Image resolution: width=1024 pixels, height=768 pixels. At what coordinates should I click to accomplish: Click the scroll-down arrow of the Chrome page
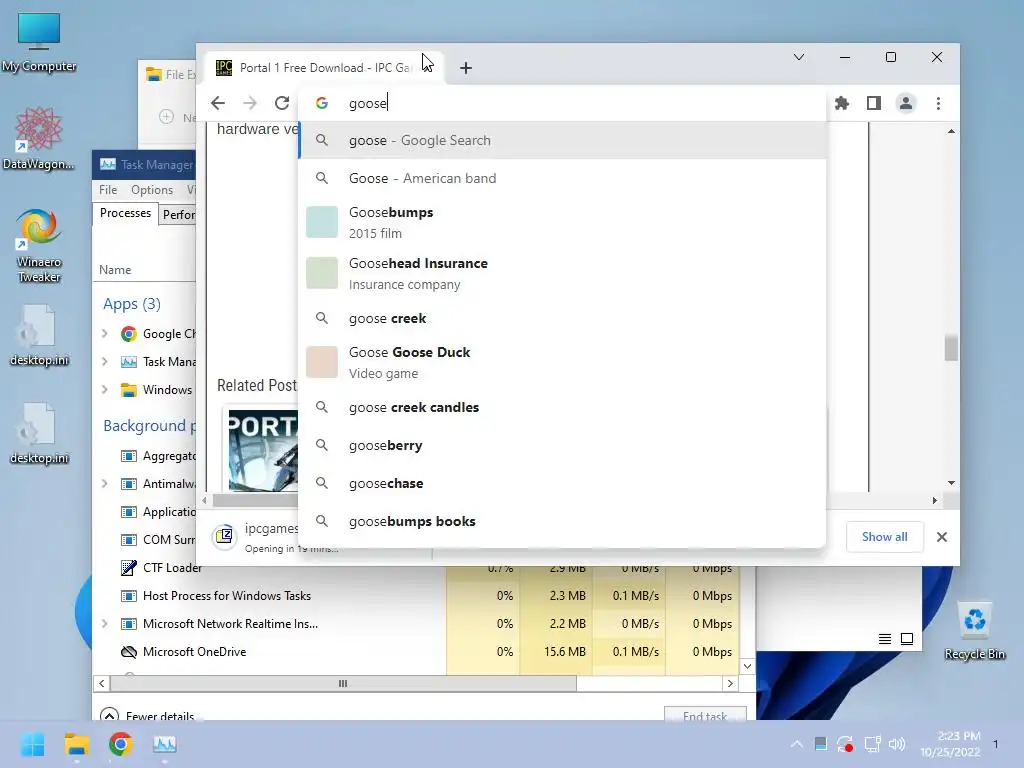951,483
